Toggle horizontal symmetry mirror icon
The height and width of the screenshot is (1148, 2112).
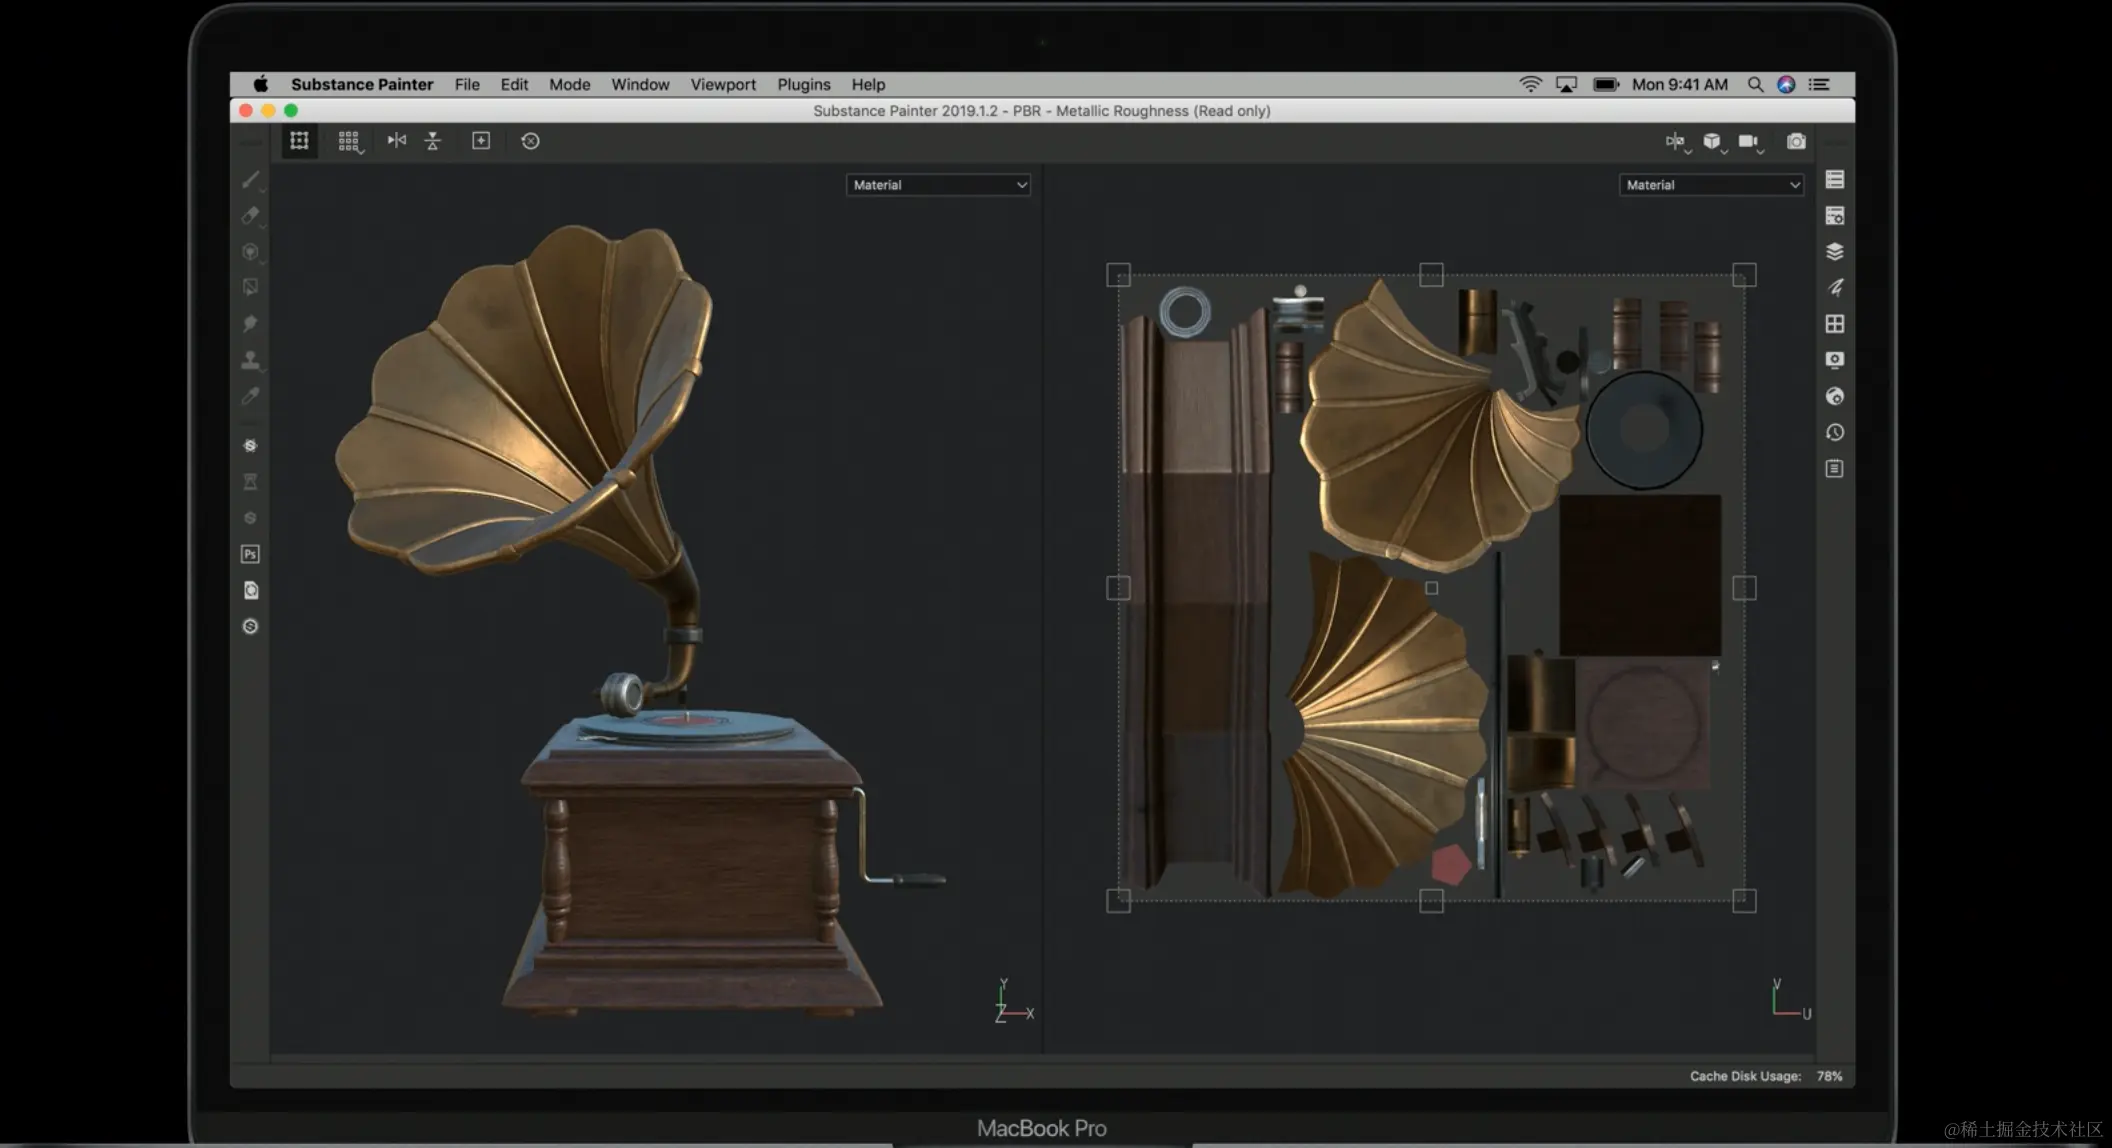[397, 141]
